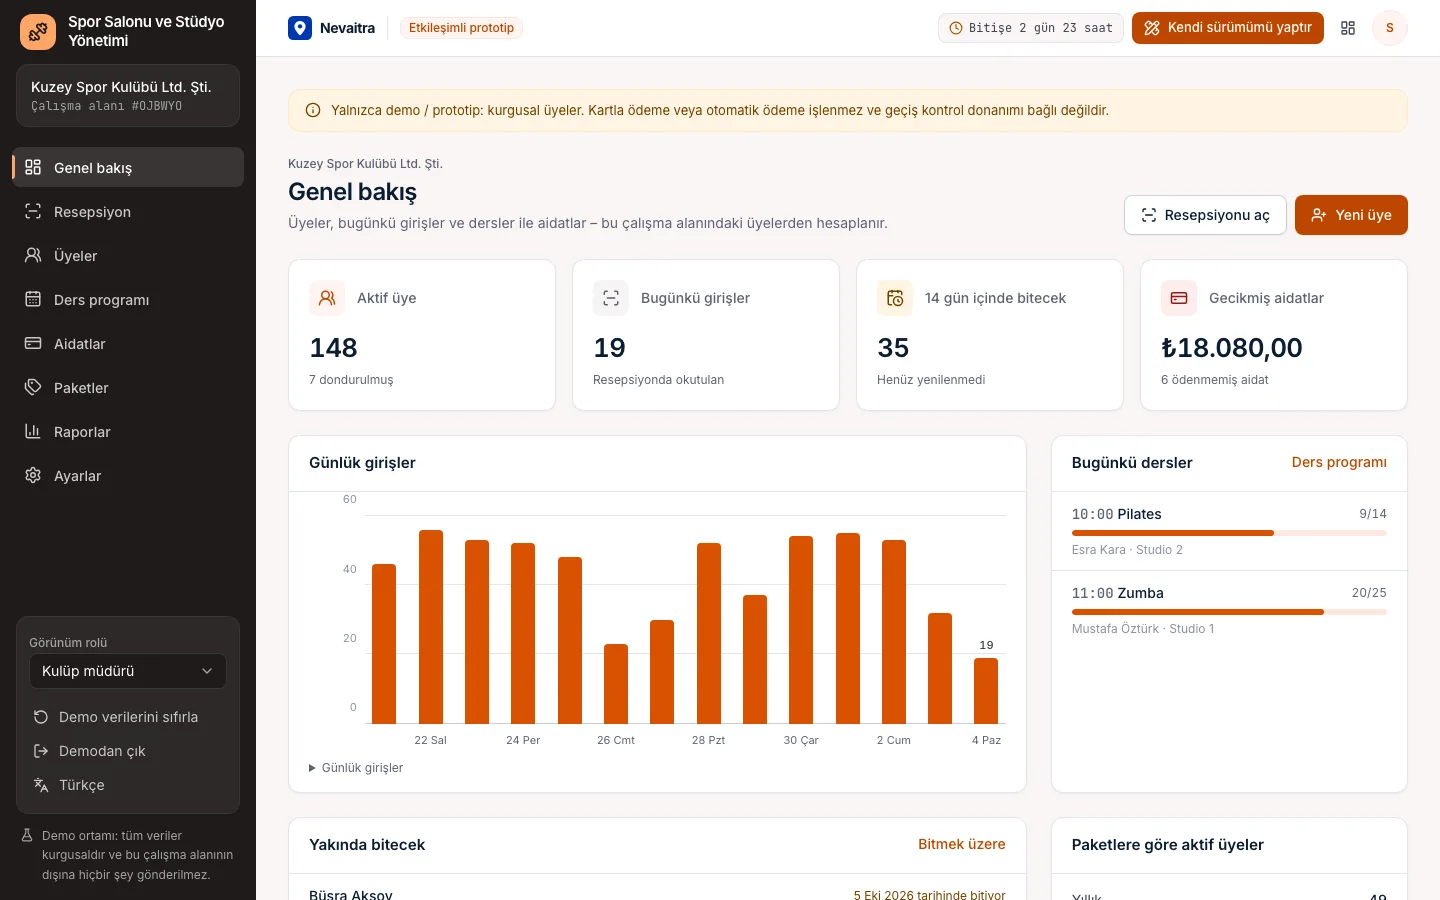
Task: Click Demodan çık to exit demo
Action: coord(128,751)
